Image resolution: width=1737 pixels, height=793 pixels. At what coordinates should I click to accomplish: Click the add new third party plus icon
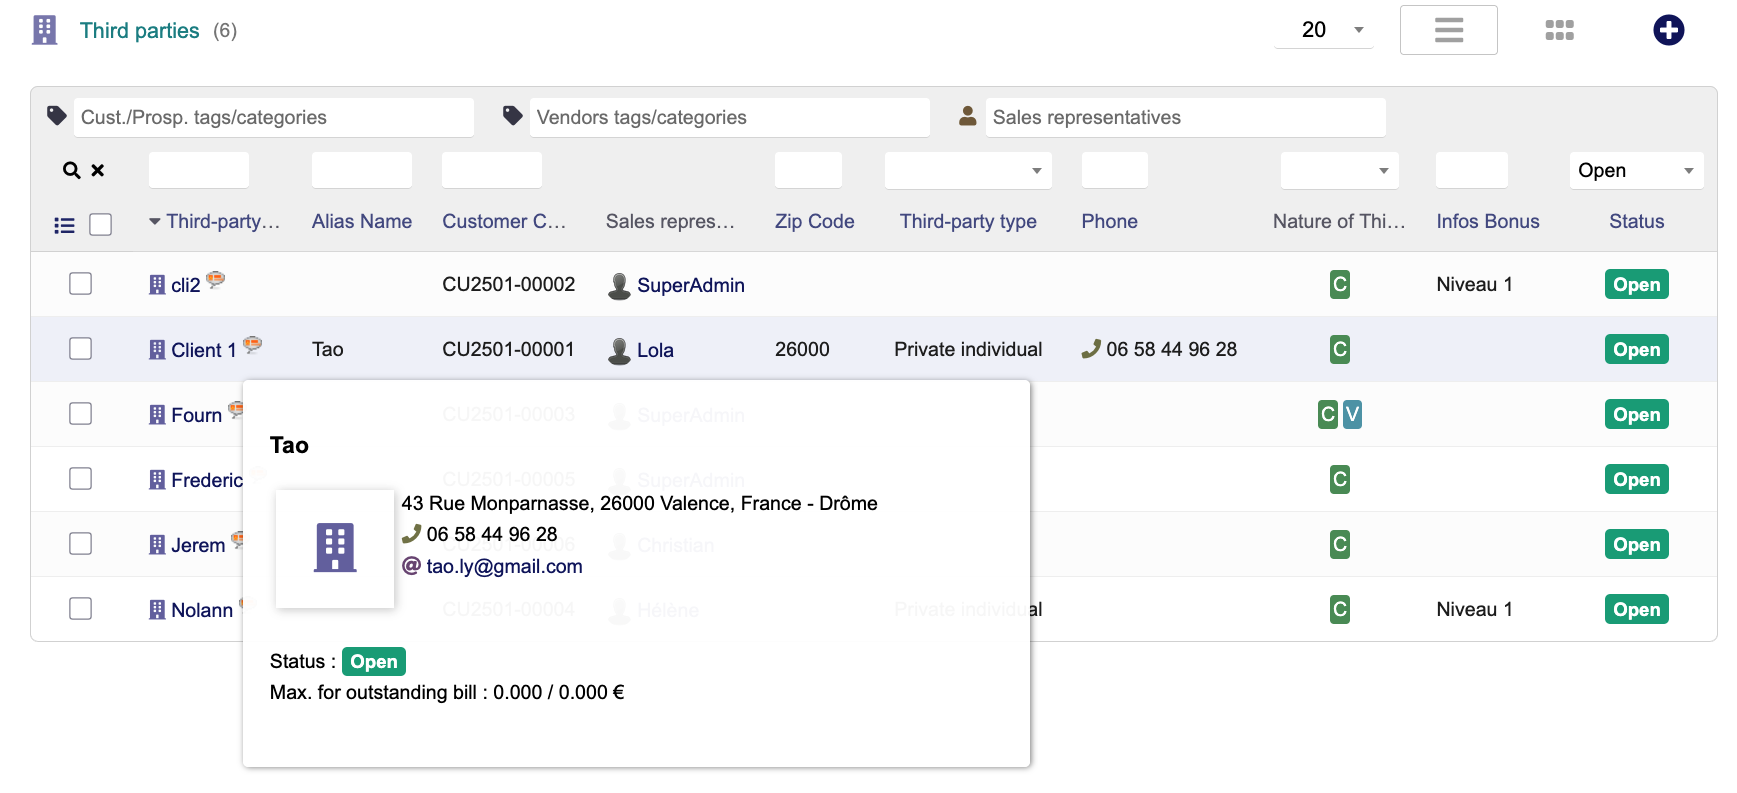click(1668, 30)
